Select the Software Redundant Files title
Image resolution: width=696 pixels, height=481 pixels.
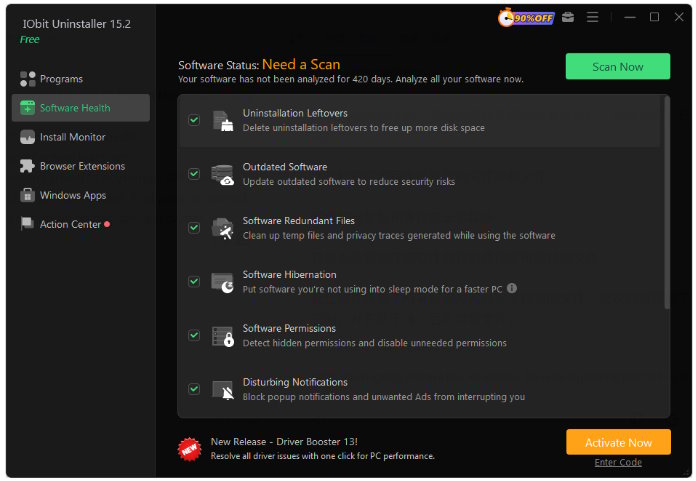(x=298, y=221)
